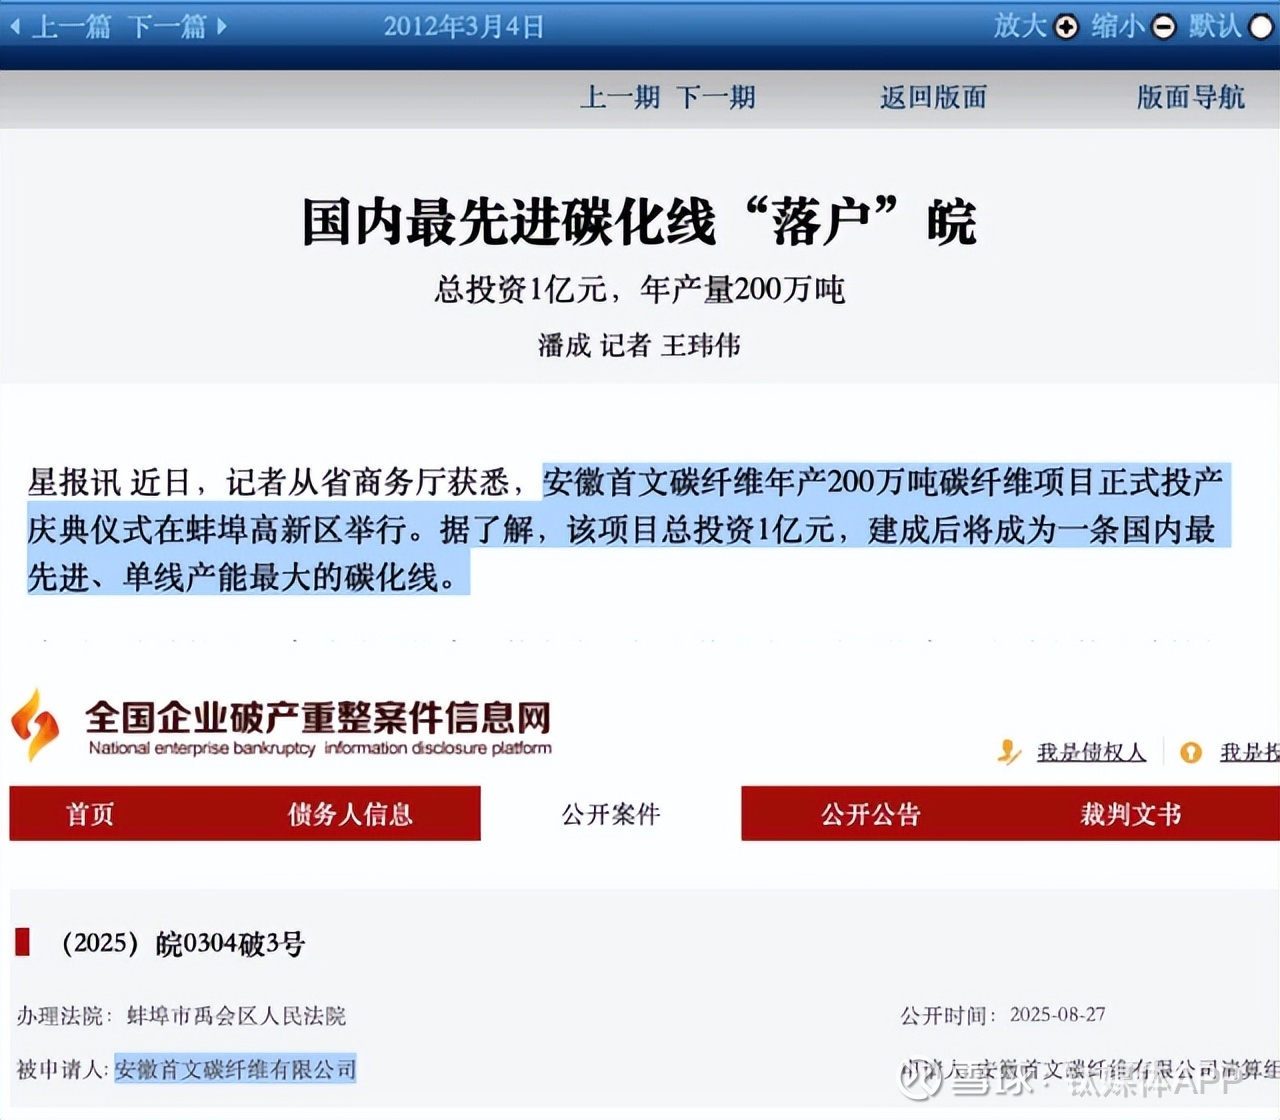Open the 公开公告 tab
The height and width of the screenshot is (1120, 1280).
tap(871, 814)
